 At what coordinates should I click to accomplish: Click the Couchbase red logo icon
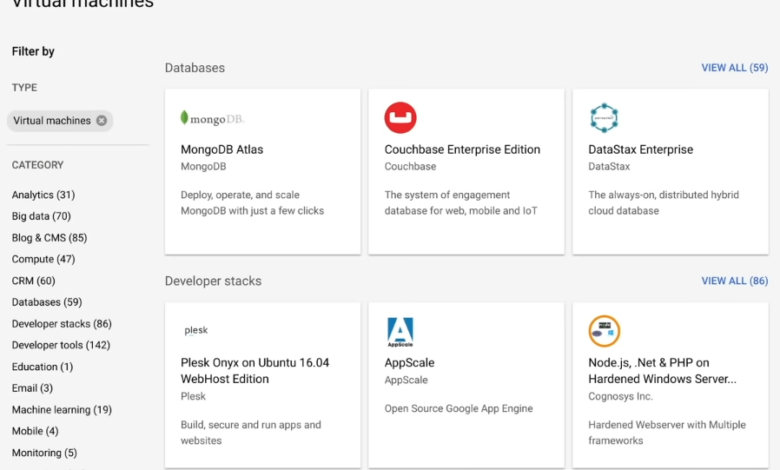point(400,118)
